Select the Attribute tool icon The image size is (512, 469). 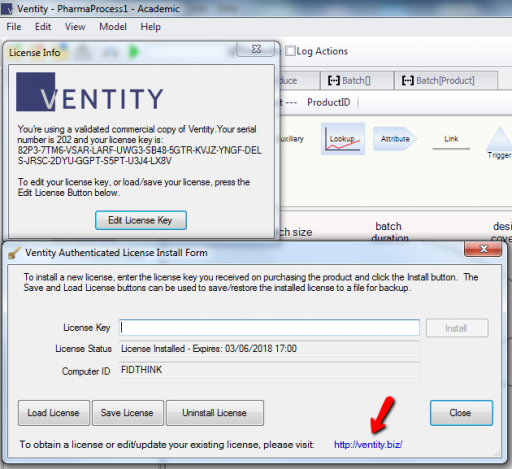point(395,139)
